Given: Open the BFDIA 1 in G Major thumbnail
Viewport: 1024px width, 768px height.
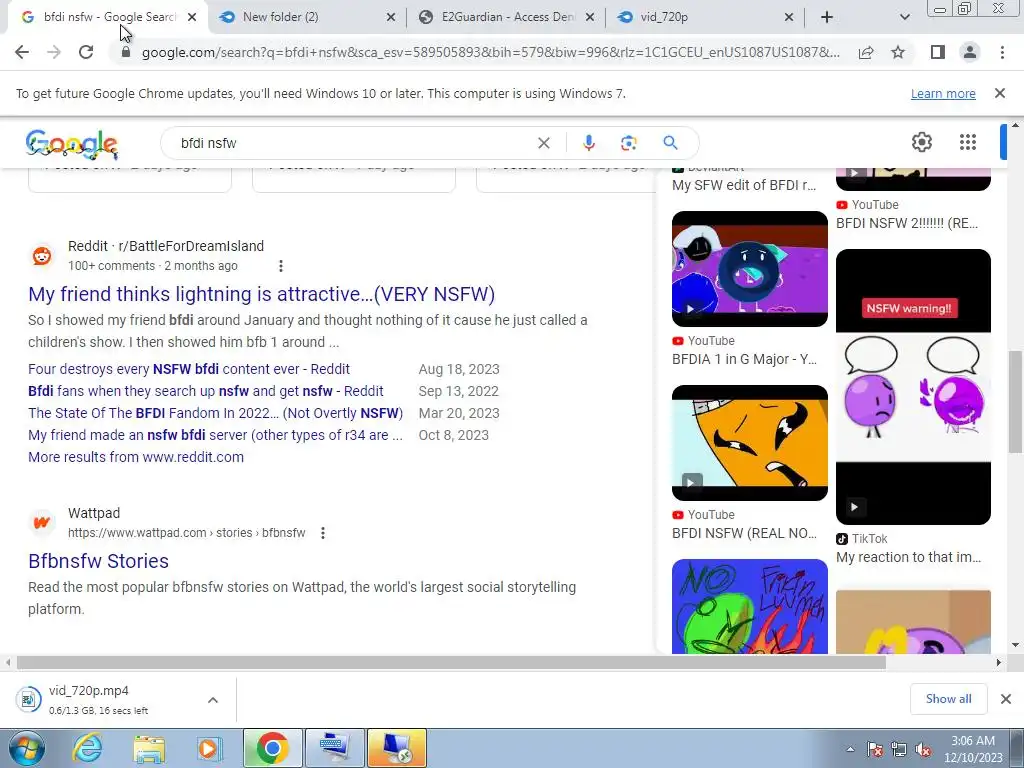Looking at the screenshot, I should [x=750, y=268].
